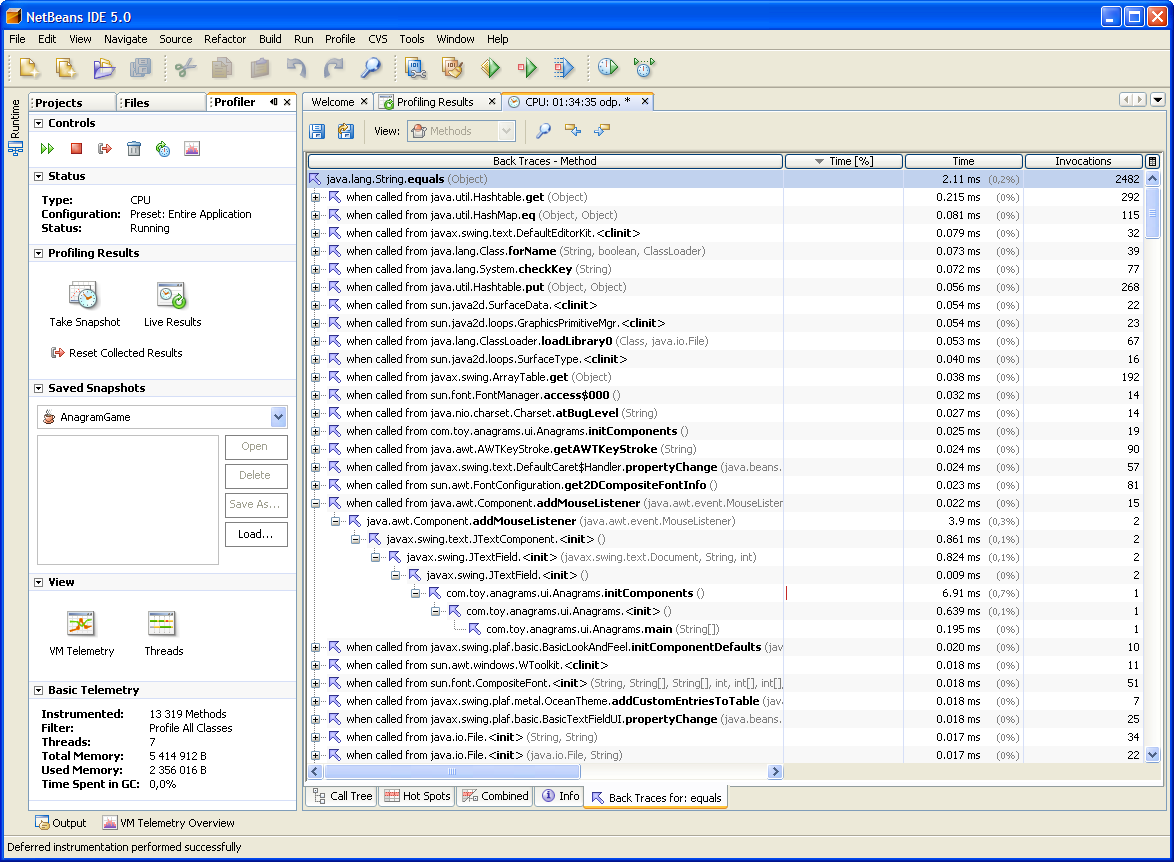
Task: Click the Redo arrow icon
Action: point(334,68)
